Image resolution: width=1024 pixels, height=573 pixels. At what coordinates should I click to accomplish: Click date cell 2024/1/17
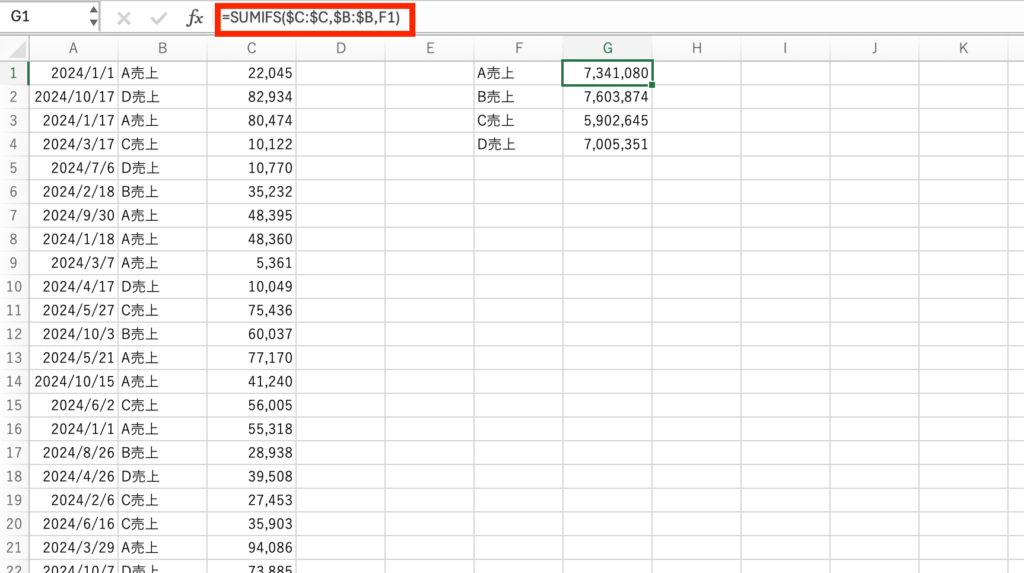click(x=74, y=121)
